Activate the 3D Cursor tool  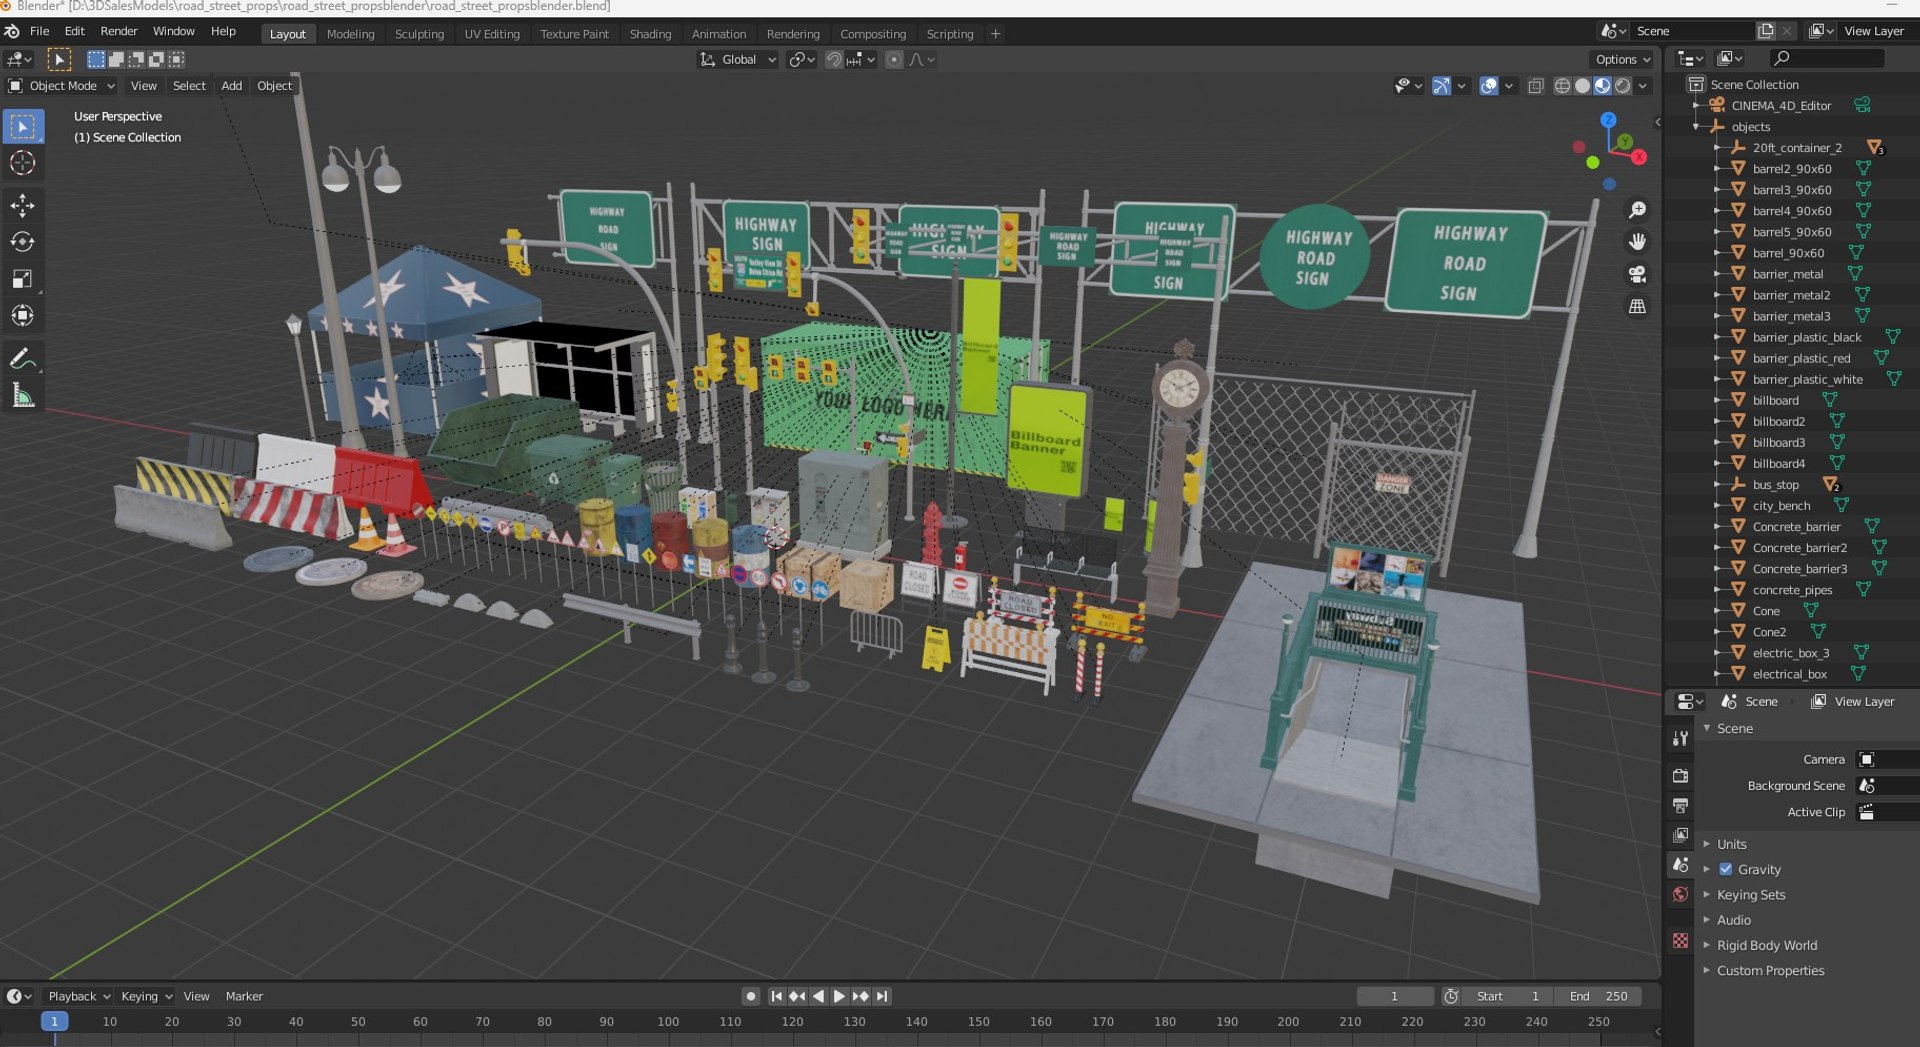coord(22,163)
